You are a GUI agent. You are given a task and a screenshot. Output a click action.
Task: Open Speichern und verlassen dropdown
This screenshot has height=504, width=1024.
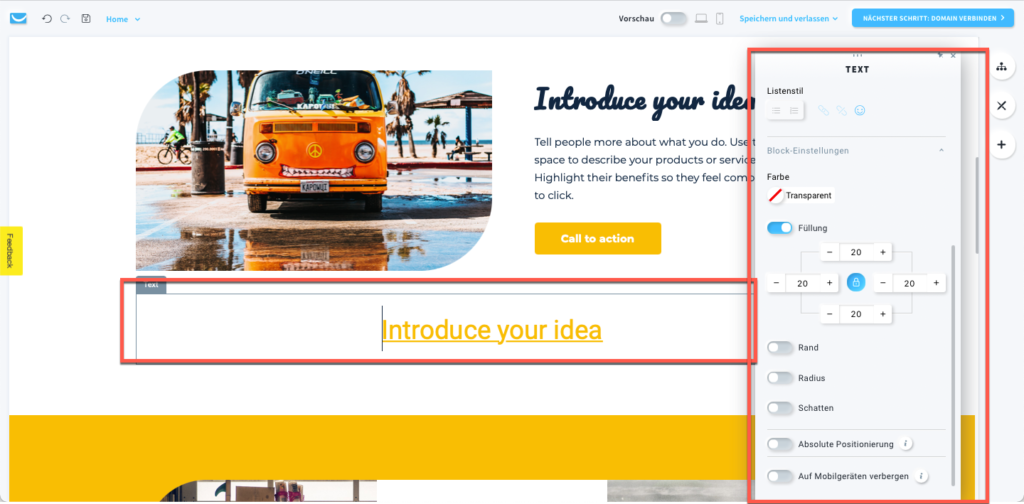click(788, 19)
